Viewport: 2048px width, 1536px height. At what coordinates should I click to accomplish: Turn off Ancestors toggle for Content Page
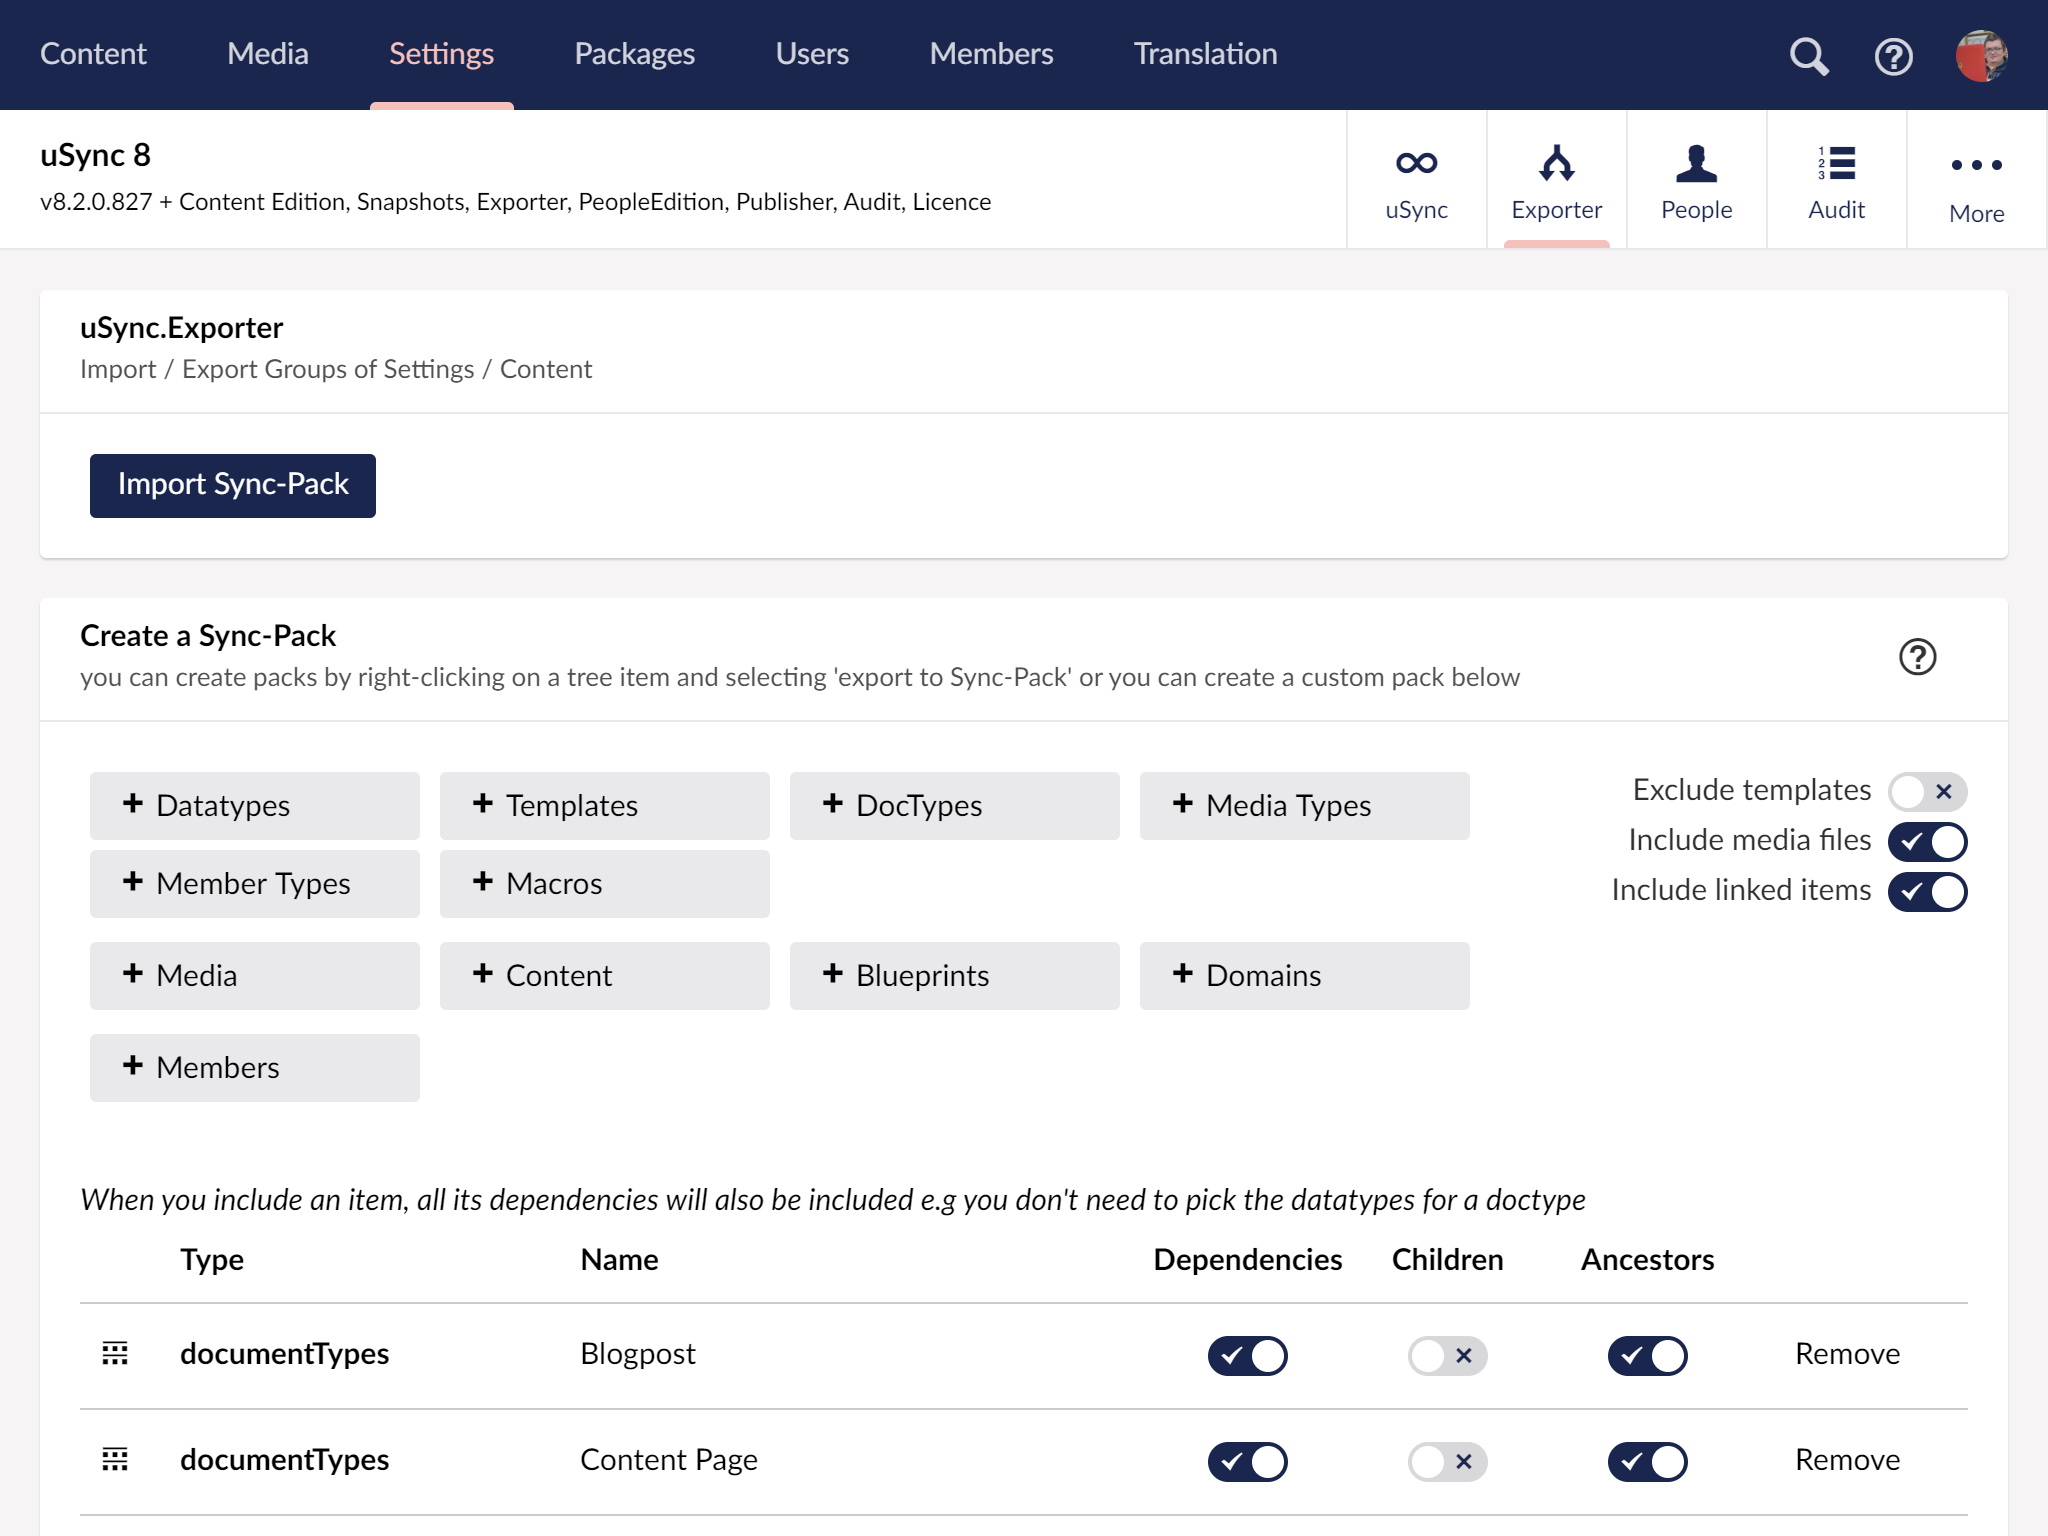pos(1647,1462)
